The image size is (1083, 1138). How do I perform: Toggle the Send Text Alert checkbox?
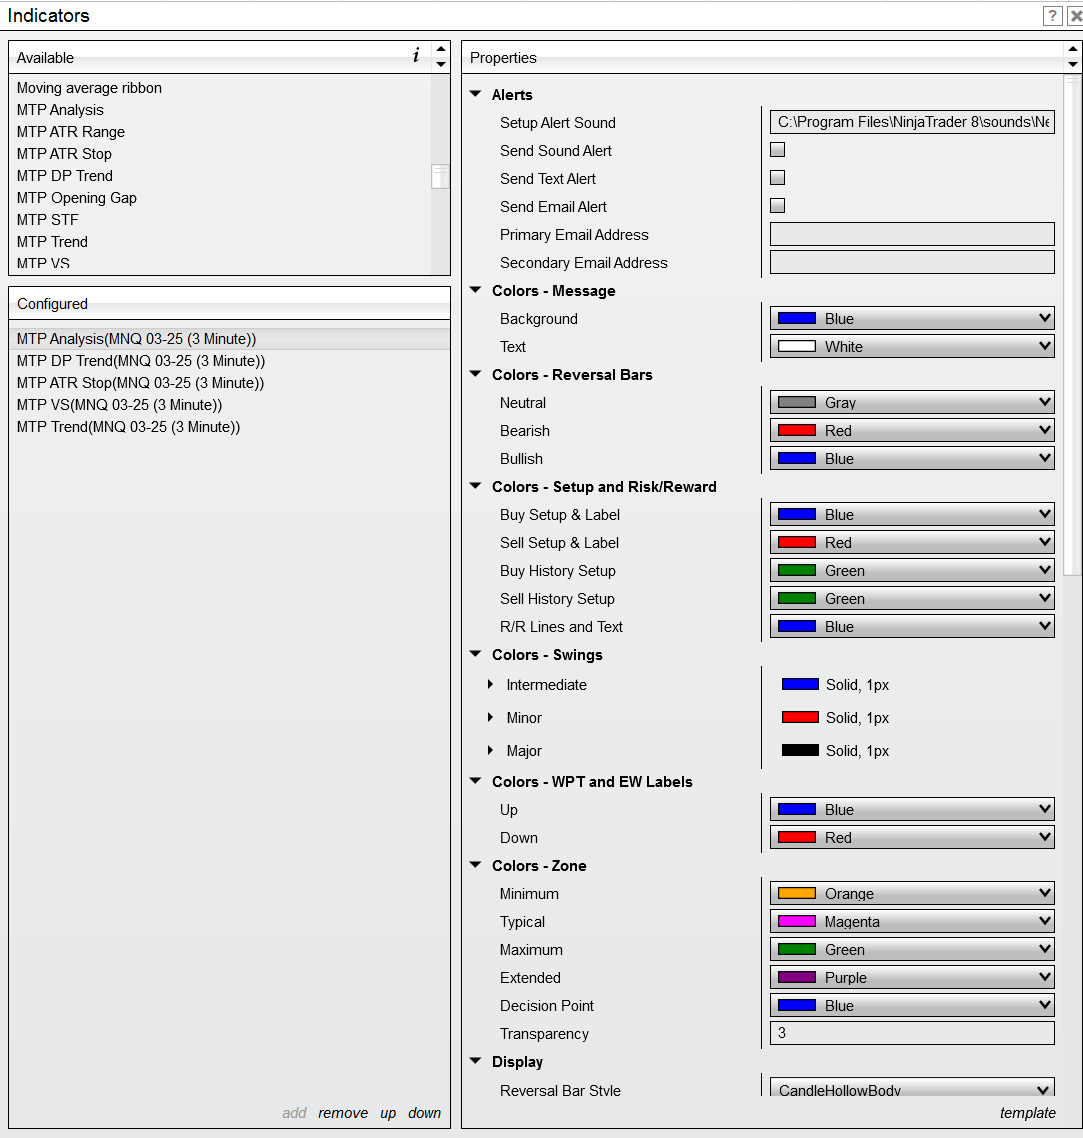pos(778,178)
